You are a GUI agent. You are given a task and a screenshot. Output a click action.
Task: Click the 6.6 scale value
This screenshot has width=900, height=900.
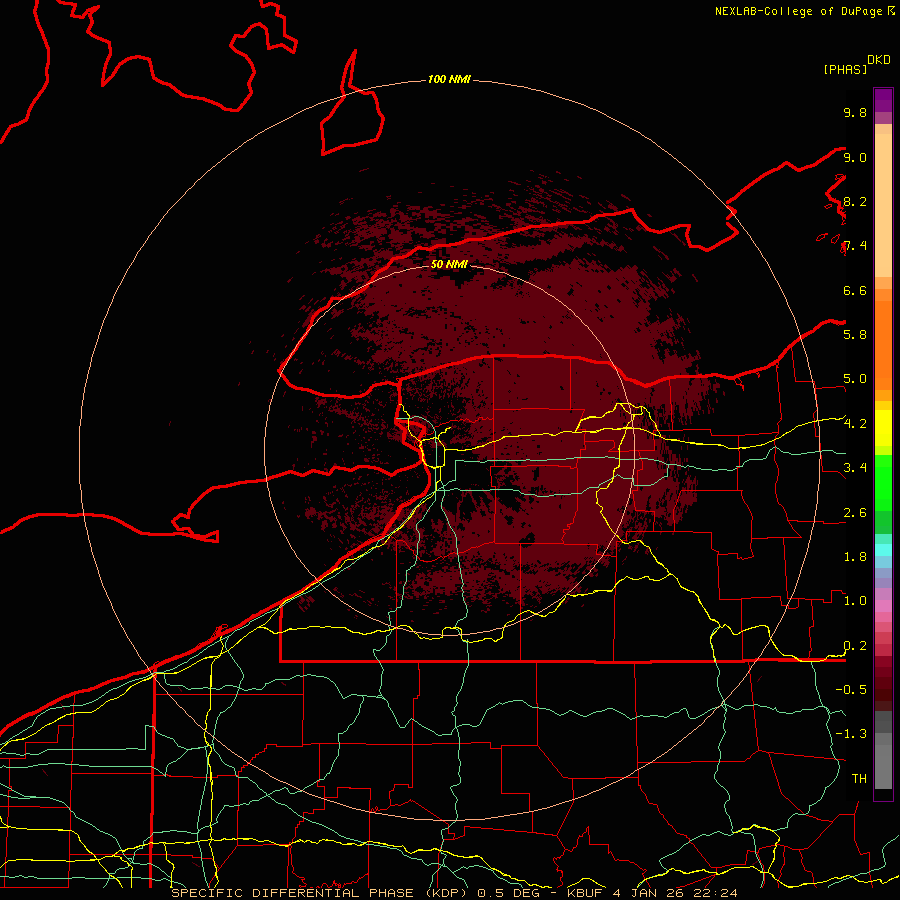point(855,290)
